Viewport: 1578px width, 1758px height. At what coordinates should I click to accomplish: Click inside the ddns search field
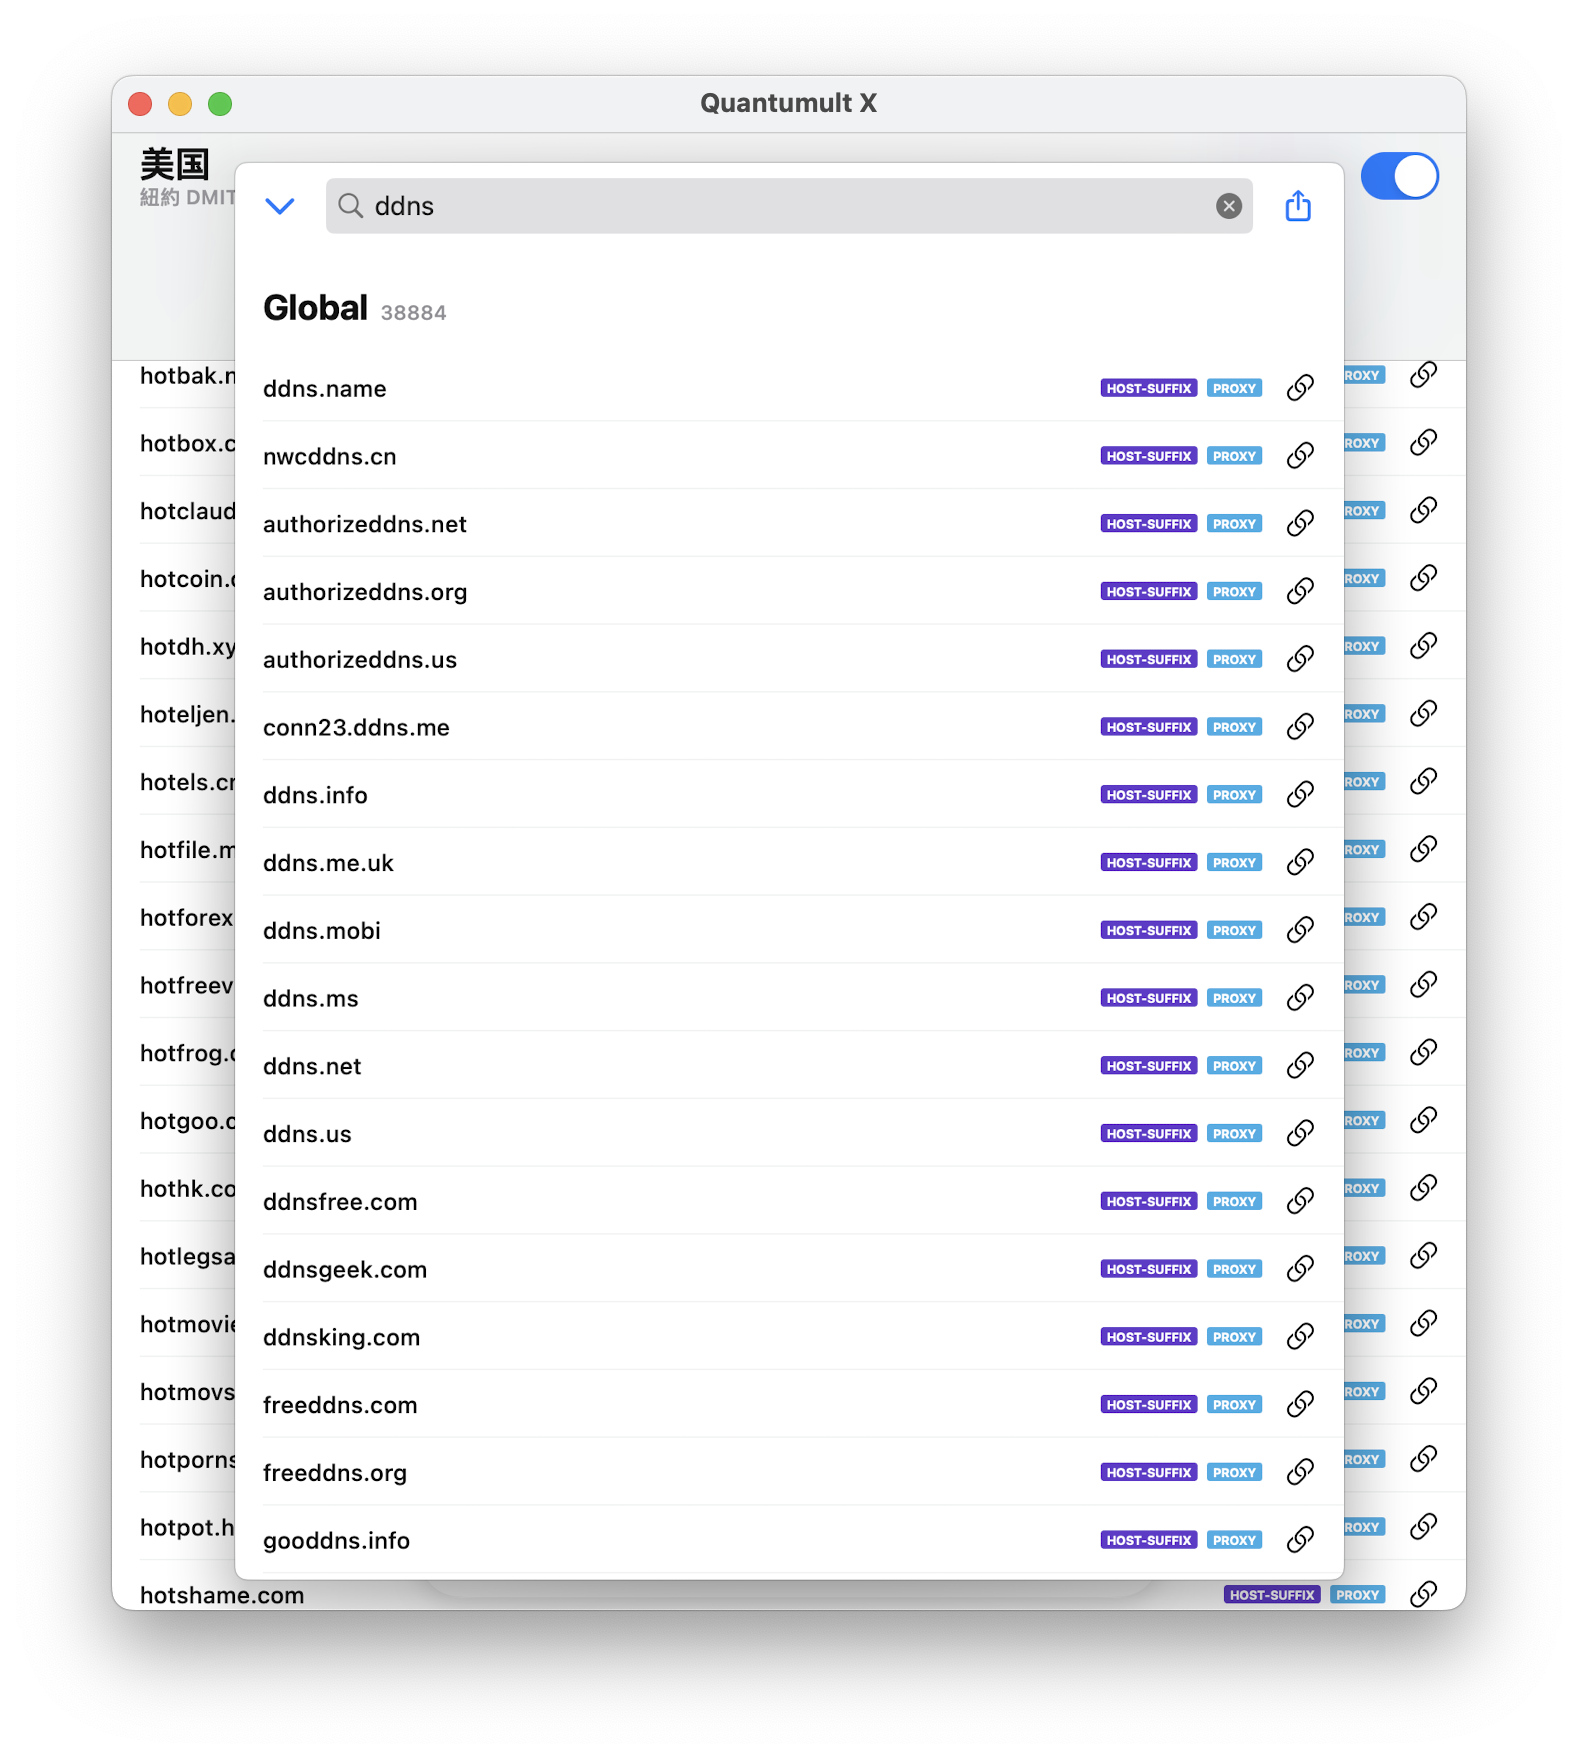click(700, 206)
